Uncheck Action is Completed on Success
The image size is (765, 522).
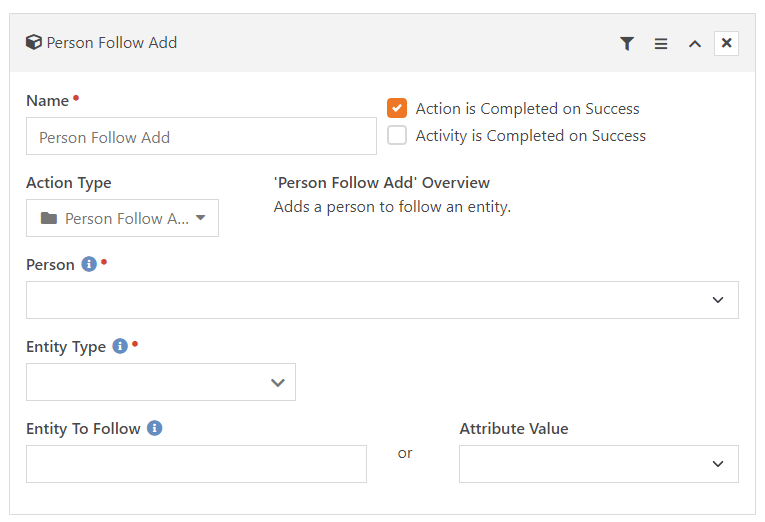point(397,108)
